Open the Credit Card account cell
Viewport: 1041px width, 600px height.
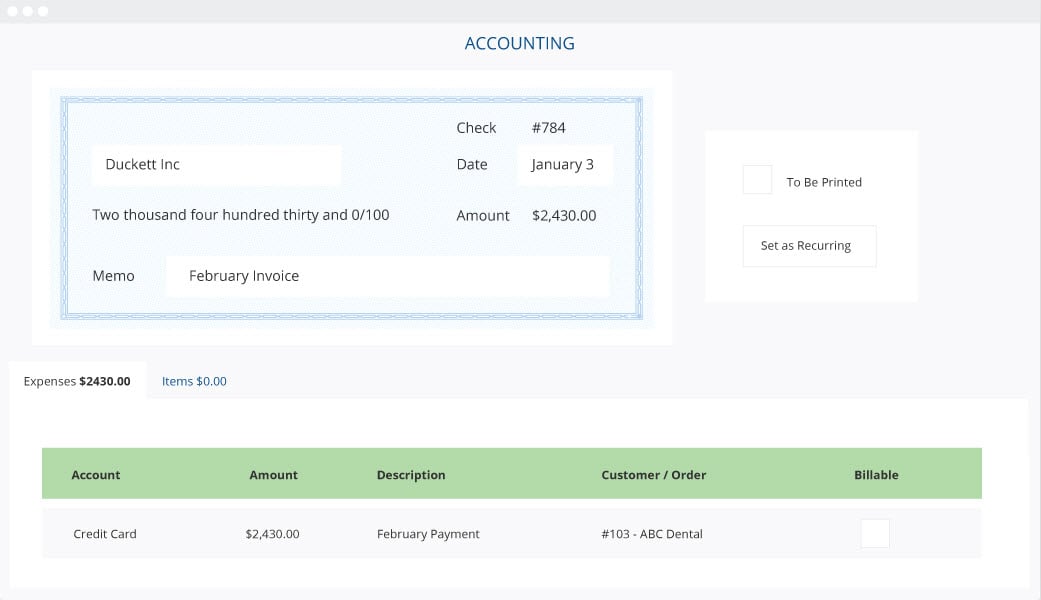click(105, 534)
